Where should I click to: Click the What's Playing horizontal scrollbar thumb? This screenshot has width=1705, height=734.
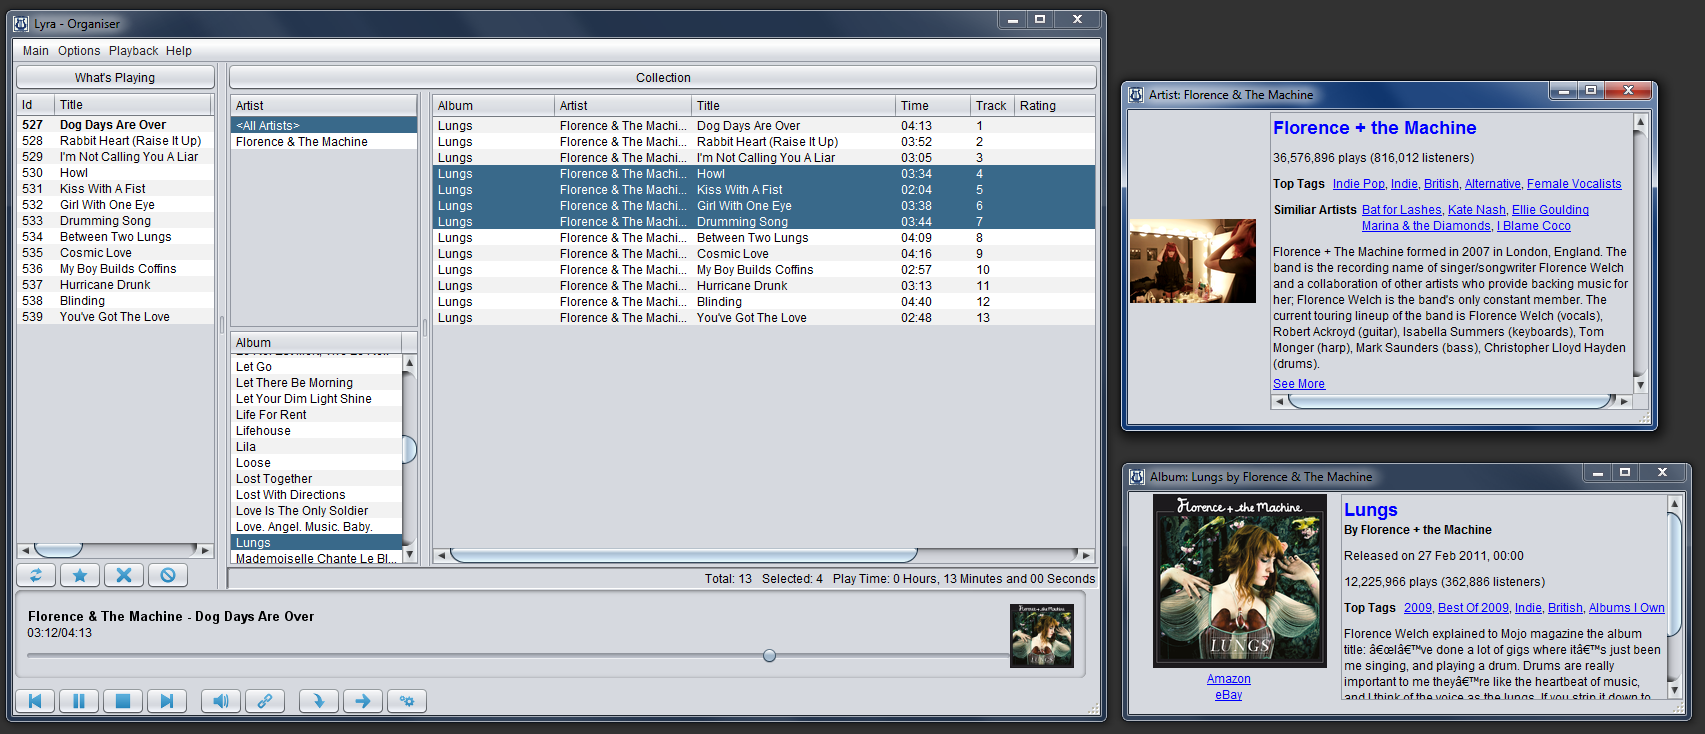pos(59,550)
